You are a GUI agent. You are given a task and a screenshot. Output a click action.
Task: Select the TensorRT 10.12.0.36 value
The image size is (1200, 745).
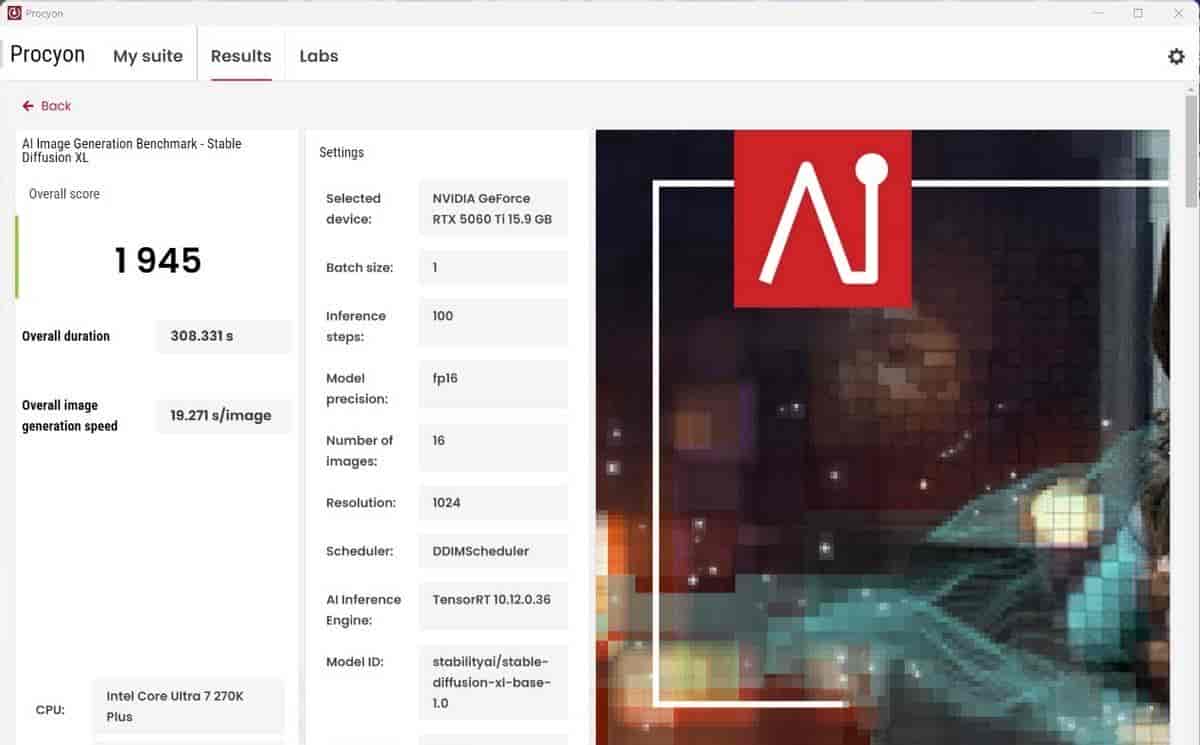493,606
